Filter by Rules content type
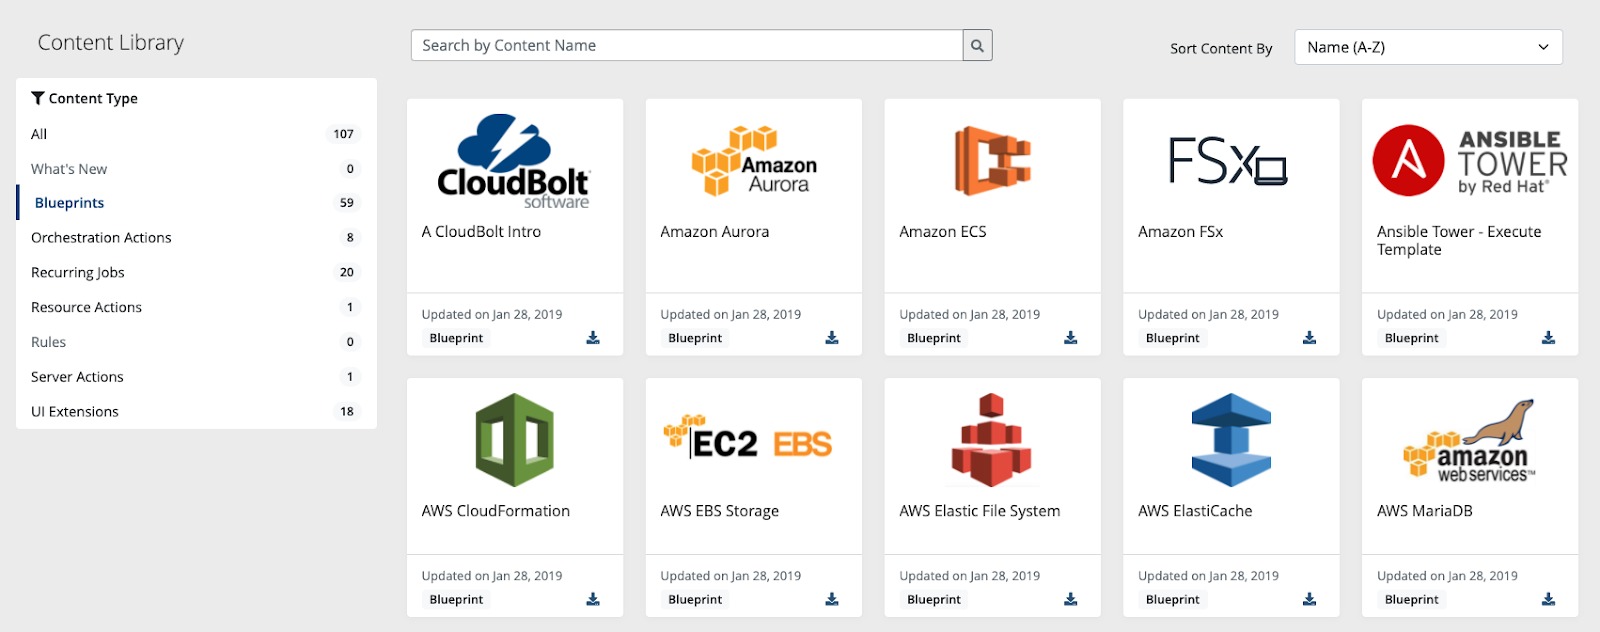The width and height of the screenshot is (1600, 632). (196, 342)
